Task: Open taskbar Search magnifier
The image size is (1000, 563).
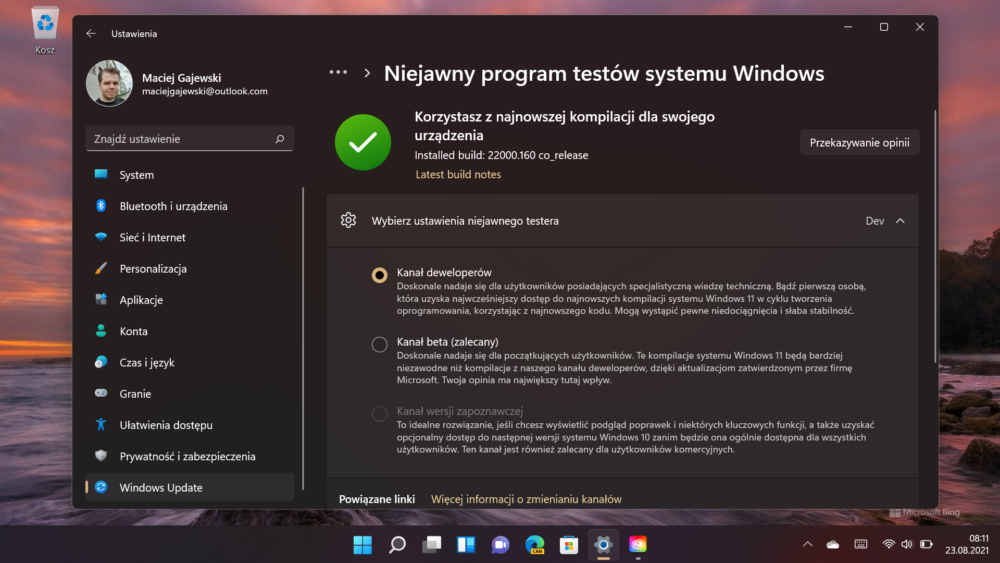Action: coord(397,545)
